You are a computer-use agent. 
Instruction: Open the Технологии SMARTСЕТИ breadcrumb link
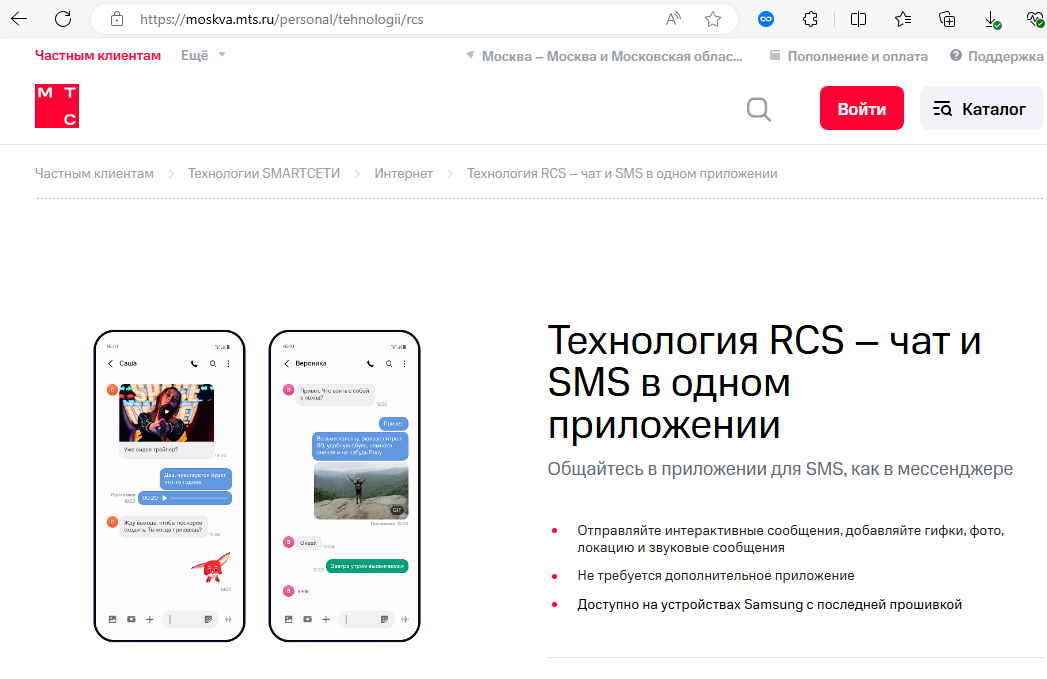pyautogui.click(x=264, y=174)
